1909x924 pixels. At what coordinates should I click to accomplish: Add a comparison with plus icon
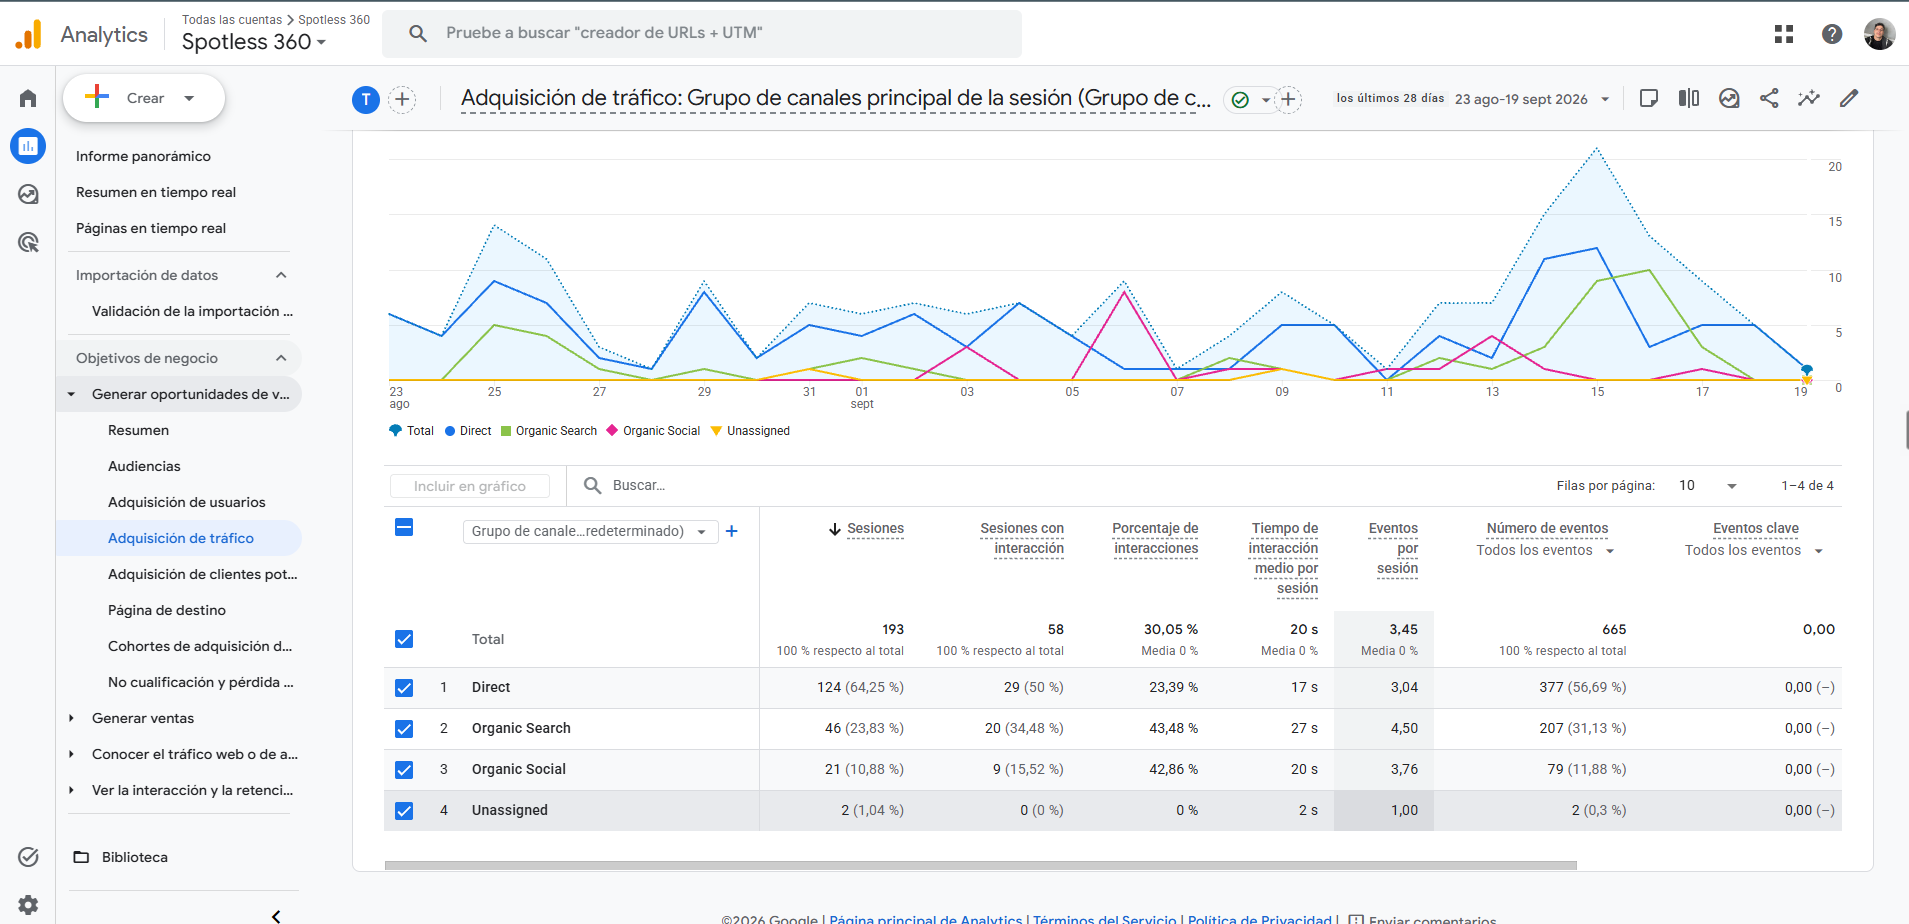402,99
